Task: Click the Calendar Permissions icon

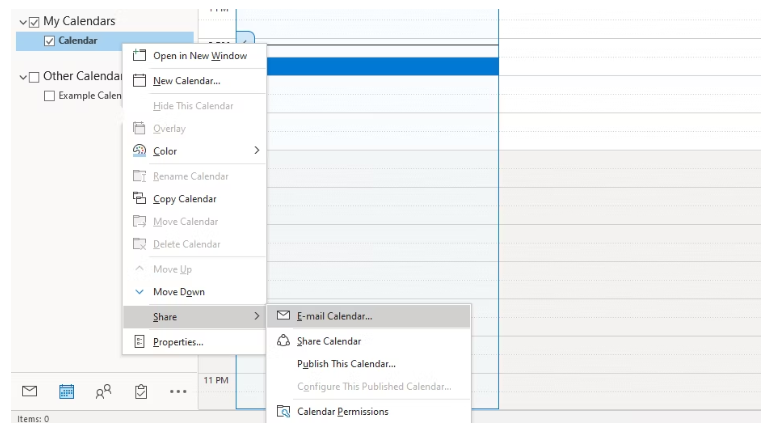Action: [283, 411]
